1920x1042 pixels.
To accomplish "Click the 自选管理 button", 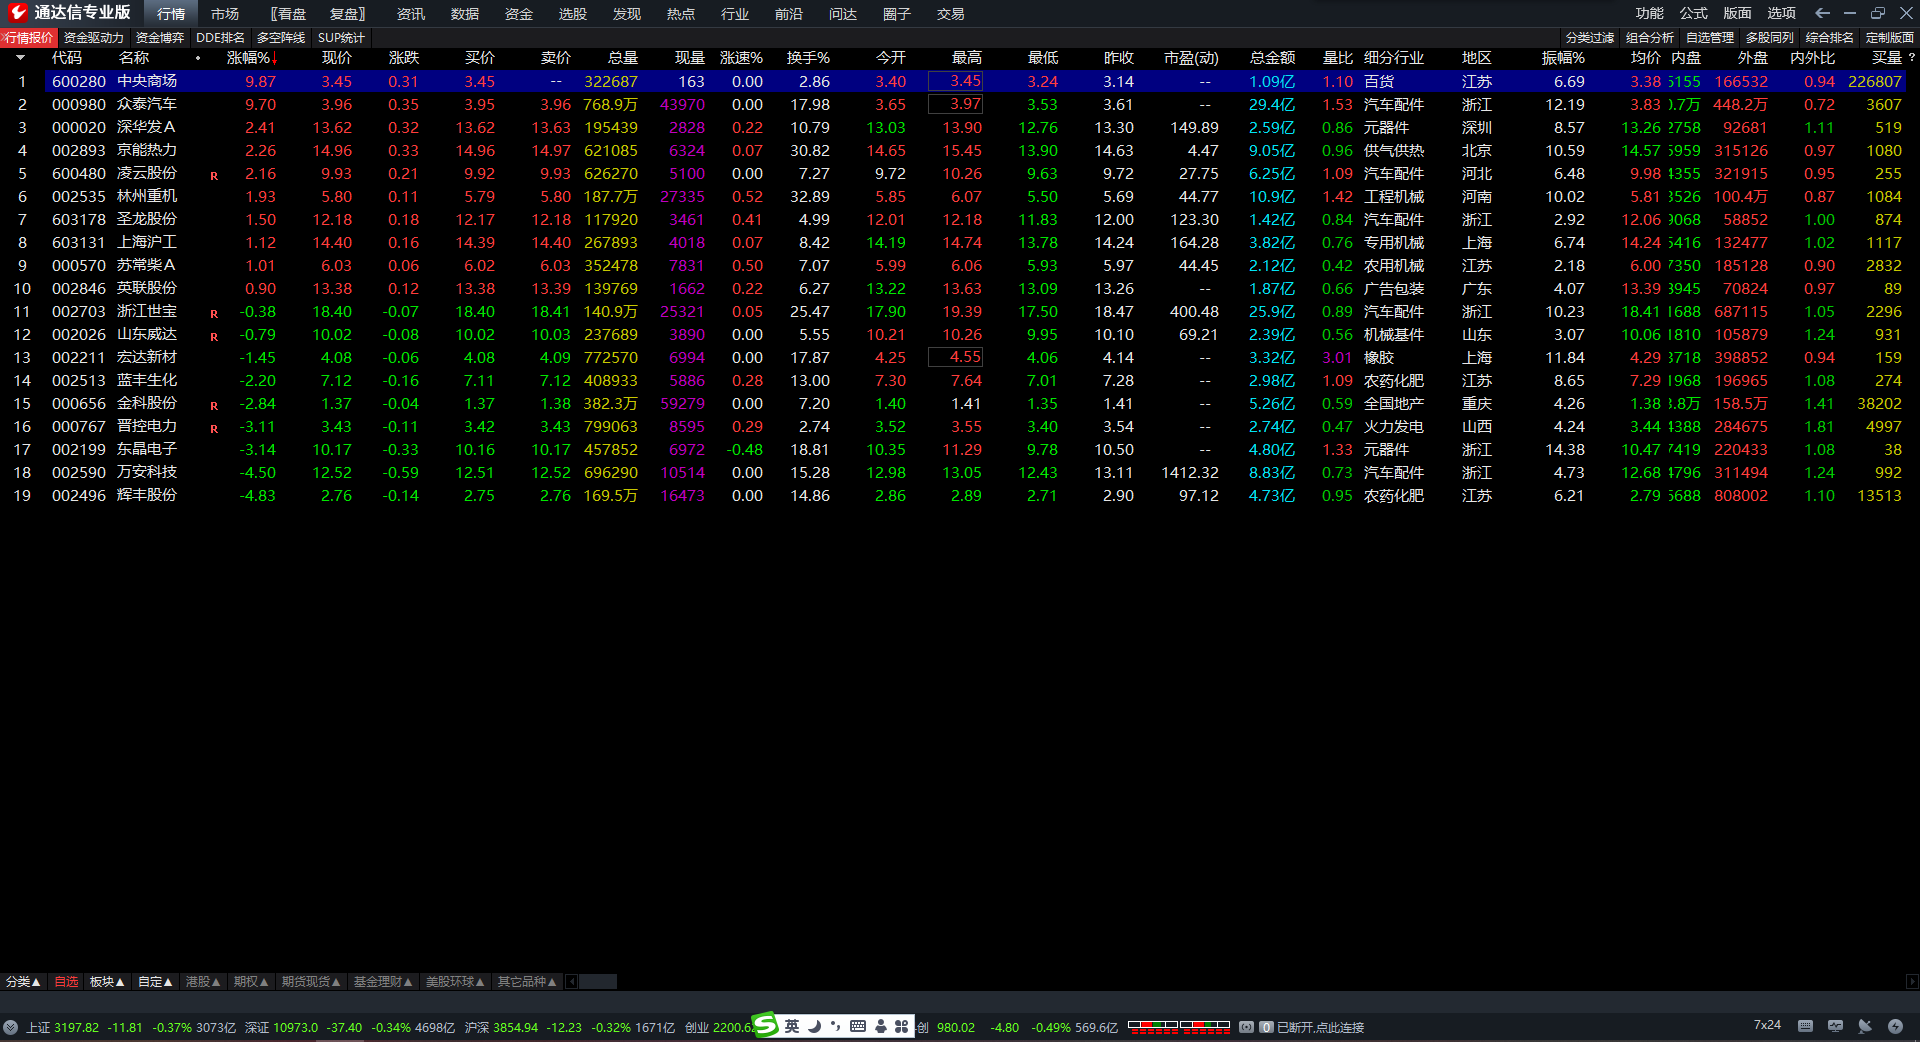I will click(x=1710, y=37).
